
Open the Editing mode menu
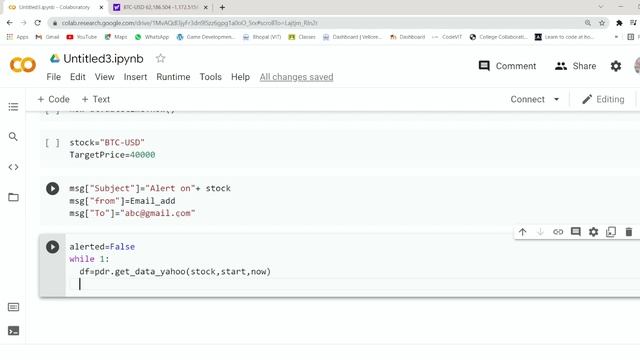603,99
